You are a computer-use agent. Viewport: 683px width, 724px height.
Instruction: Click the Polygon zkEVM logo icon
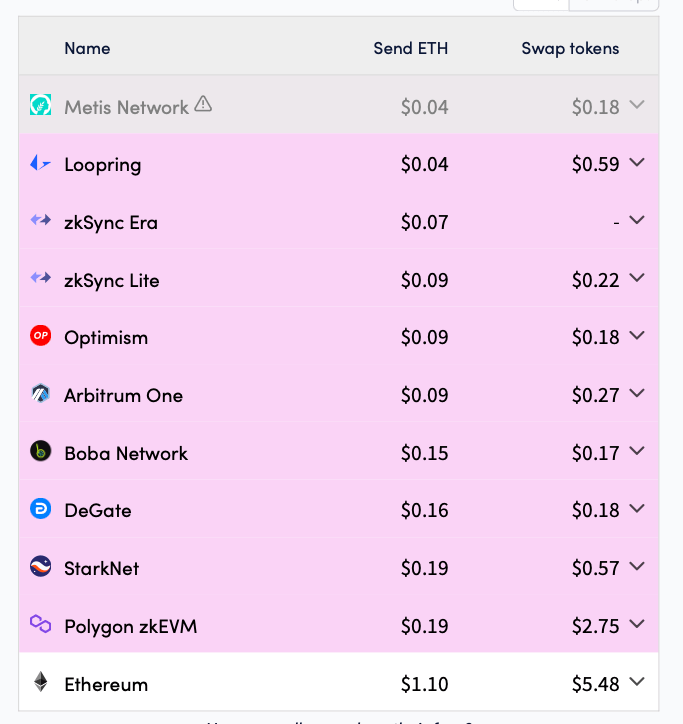(41, 624)
